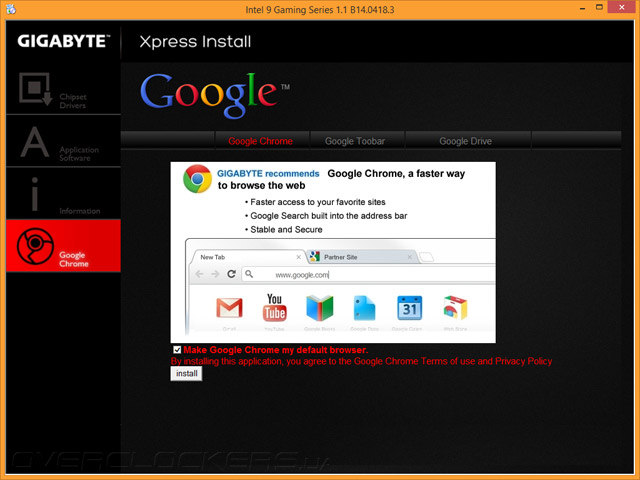Close the New Tab tab in the preview
Image resolution: width=640 pixels, height=480 pixels.
tap(298, 257)
